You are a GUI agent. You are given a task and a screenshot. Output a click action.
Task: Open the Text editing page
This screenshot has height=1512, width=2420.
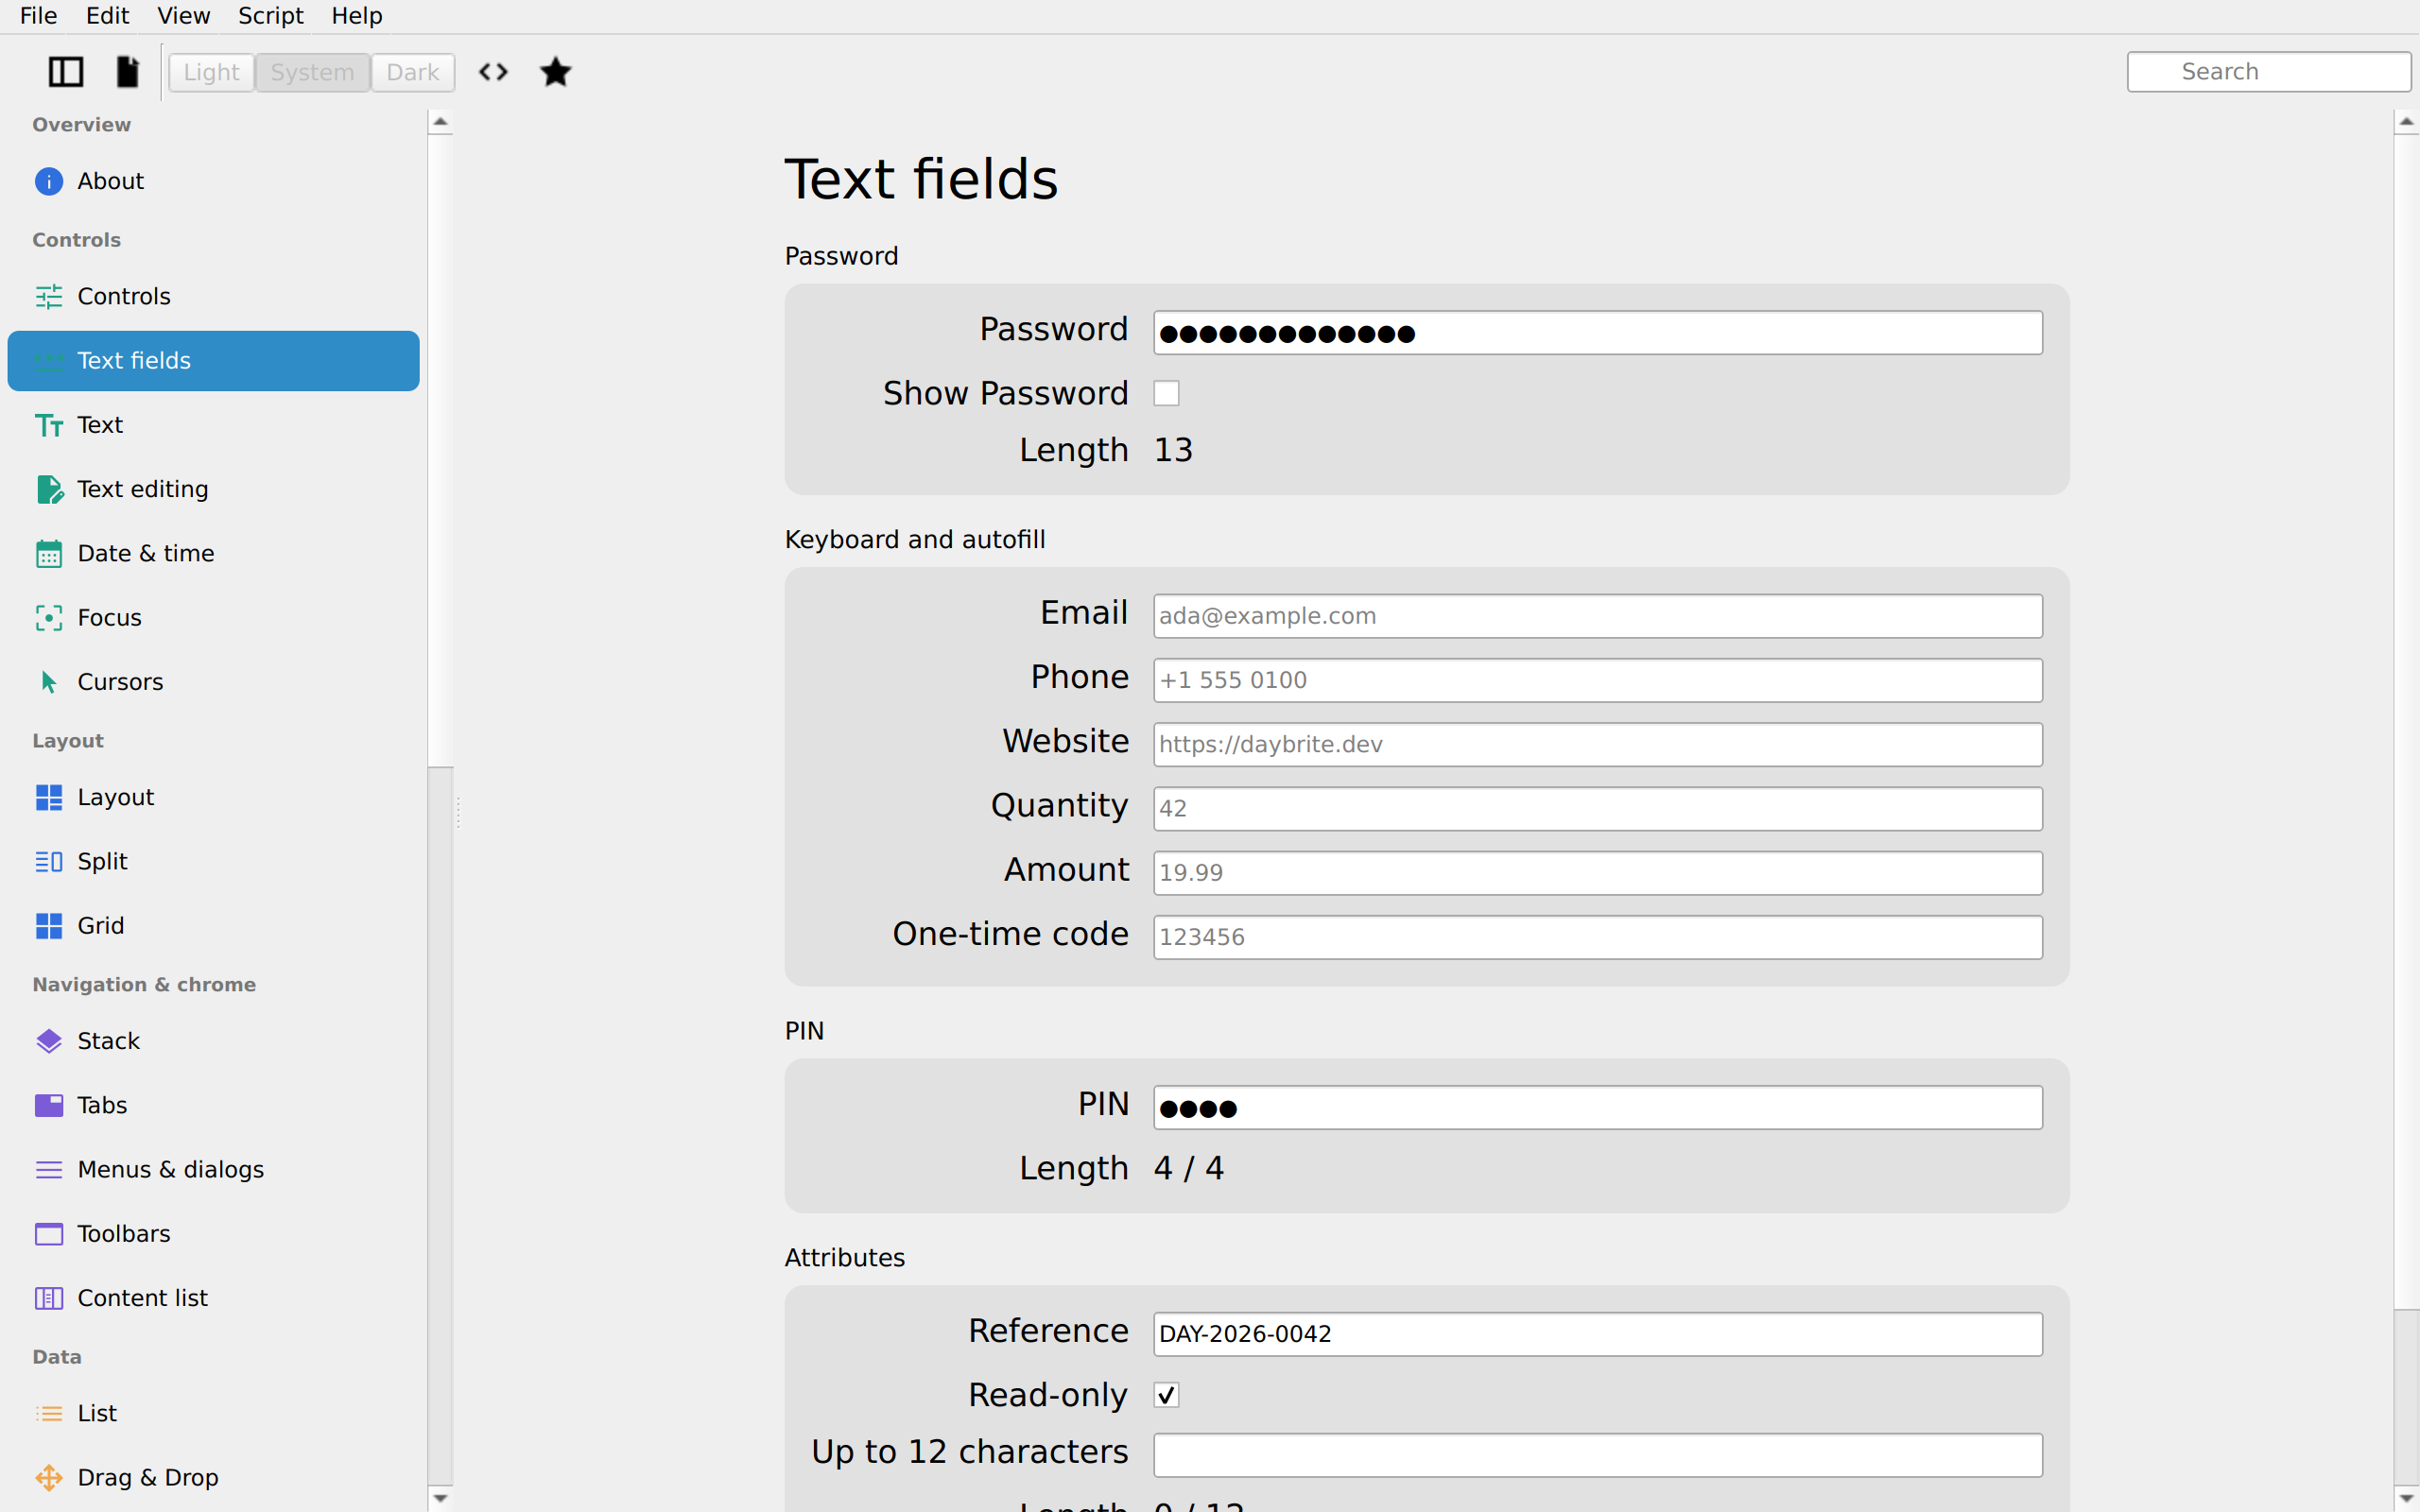[213, 489]
